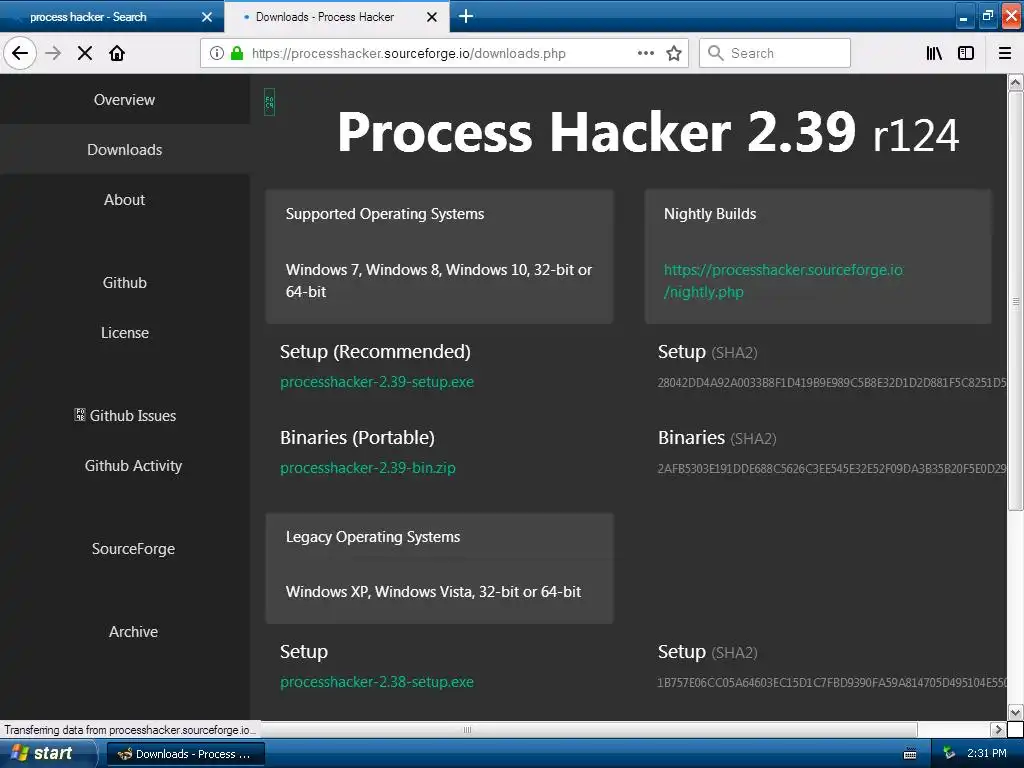The image size is (1024, 768).
Task: Click 'Windows XP, Windows Vista, 32-bit or 64-bit' text
Action: point(433,592)
